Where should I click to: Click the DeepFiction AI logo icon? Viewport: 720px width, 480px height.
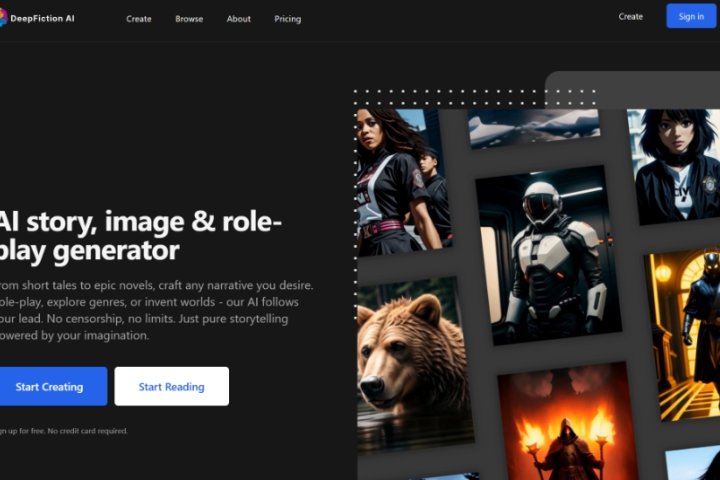[3, 18]
